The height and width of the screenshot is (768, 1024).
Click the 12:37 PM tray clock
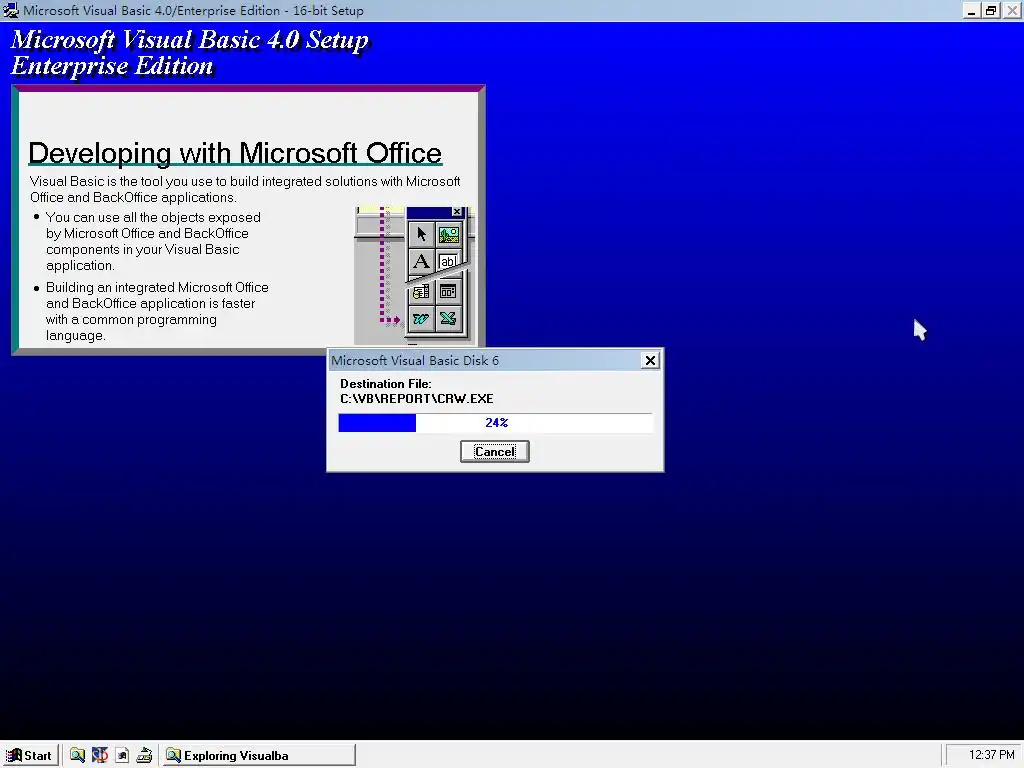(x=991, y=755)
